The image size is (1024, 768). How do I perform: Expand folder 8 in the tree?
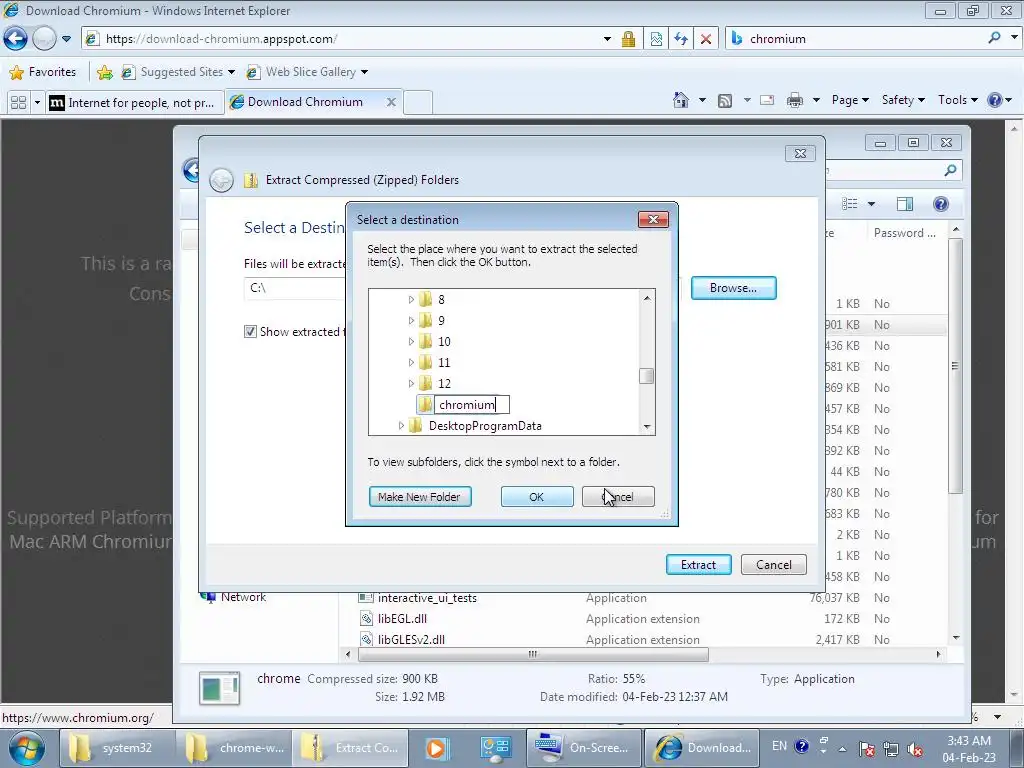coord(411,300)
